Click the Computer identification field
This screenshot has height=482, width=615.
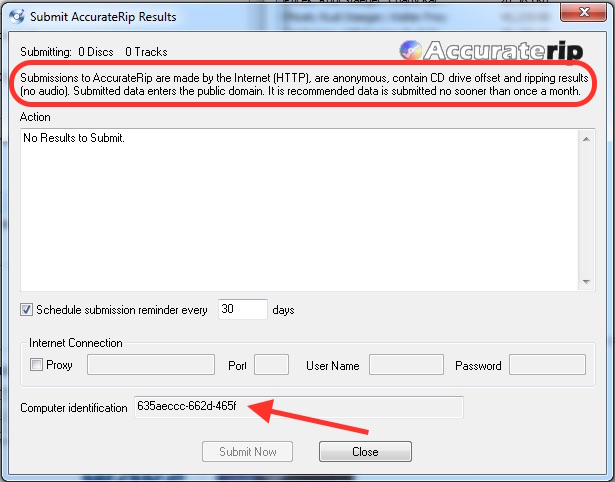coord(298,407)
